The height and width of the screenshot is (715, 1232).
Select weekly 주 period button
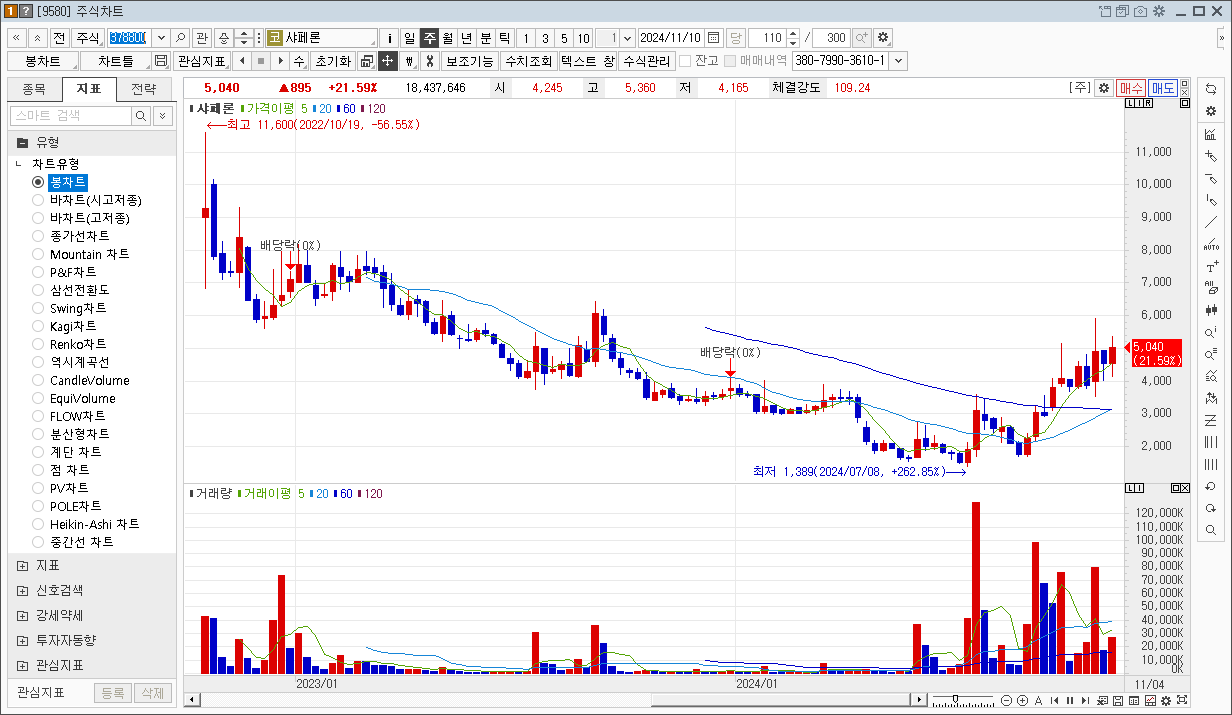point(429,38)
